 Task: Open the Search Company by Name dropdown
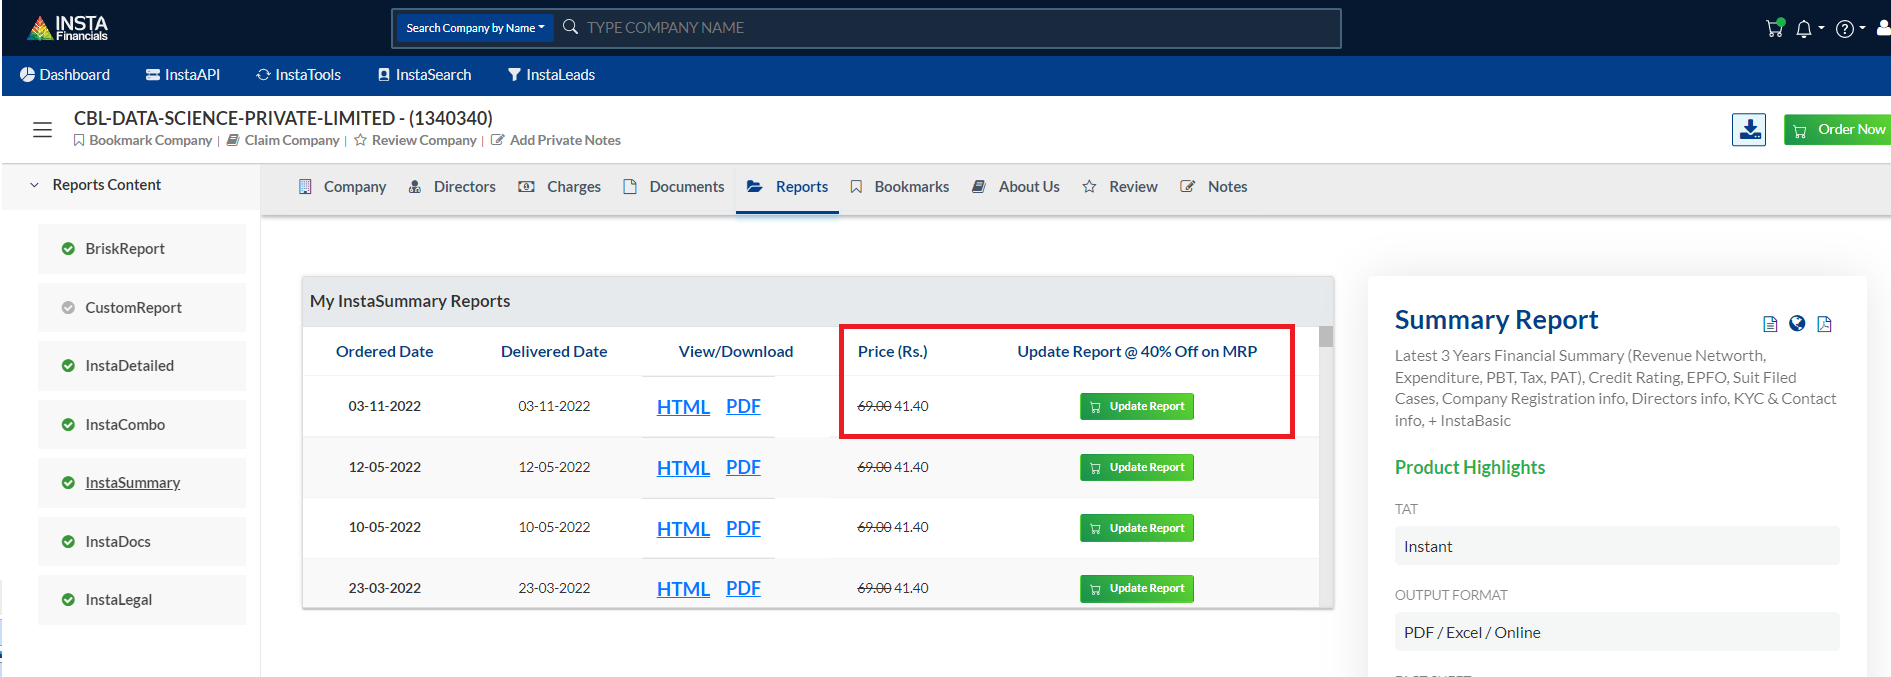(x=475, y=28)
